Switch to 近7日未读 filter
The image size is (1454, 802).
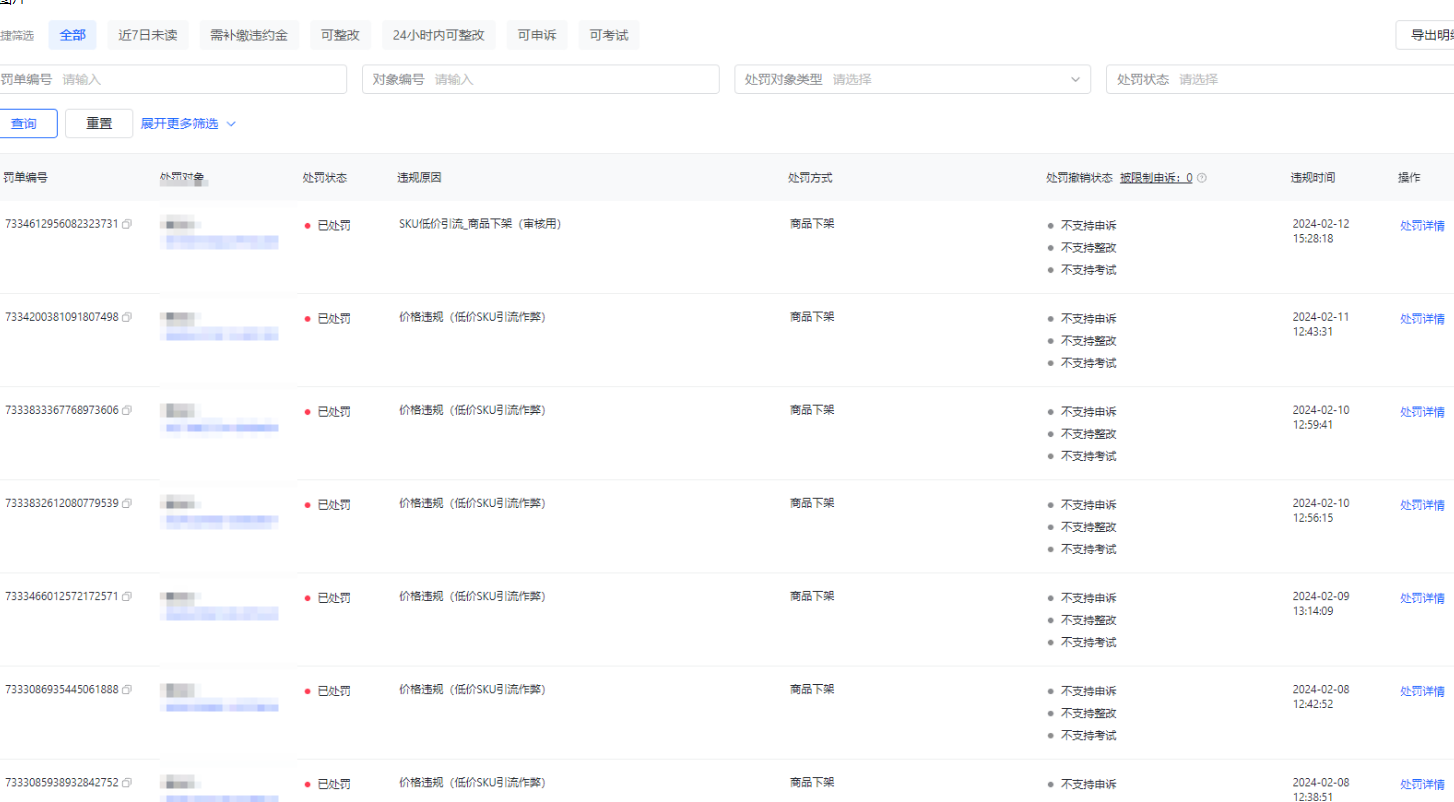[147, 35]
